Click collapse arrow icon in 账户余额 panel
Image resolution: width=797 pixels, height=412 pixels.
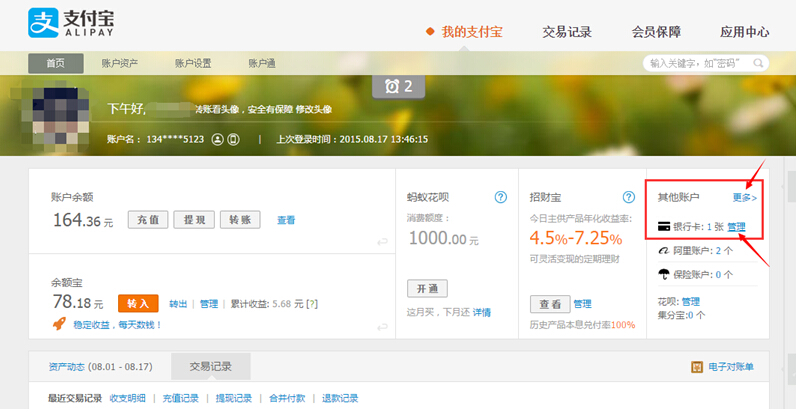click(x=382, y=242)
